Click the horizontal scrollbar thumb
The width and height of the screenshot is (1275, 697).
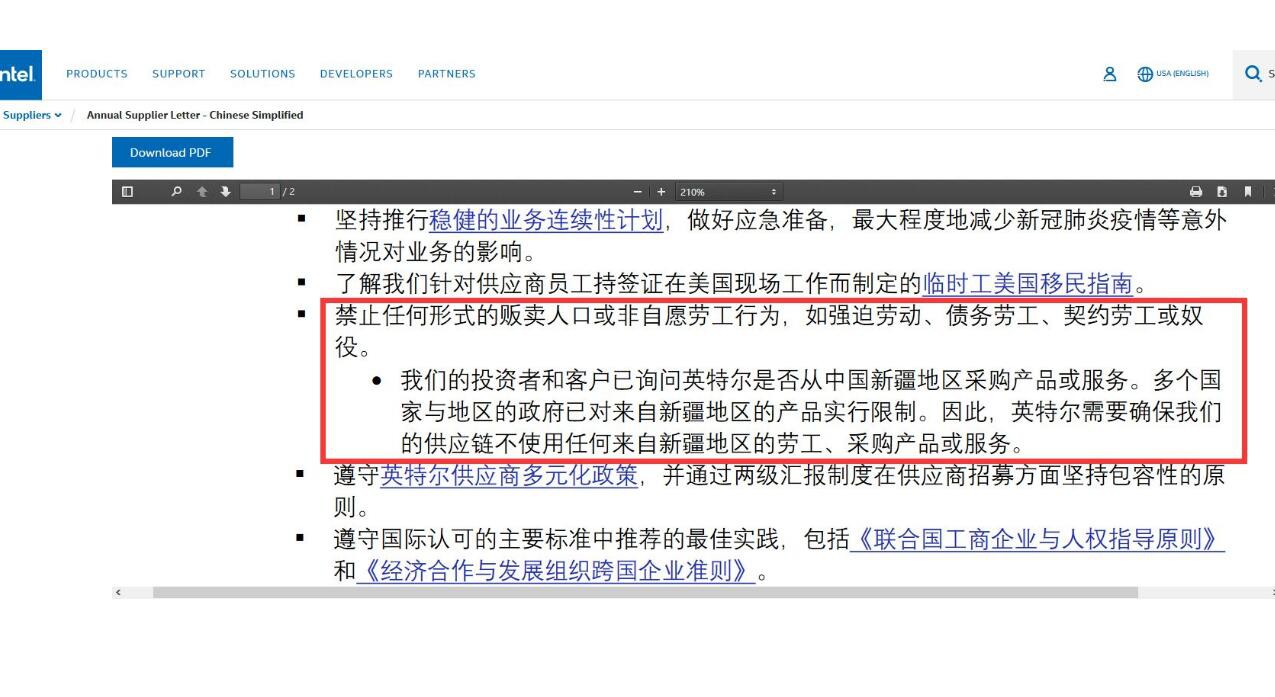click(x=645, y=592)
